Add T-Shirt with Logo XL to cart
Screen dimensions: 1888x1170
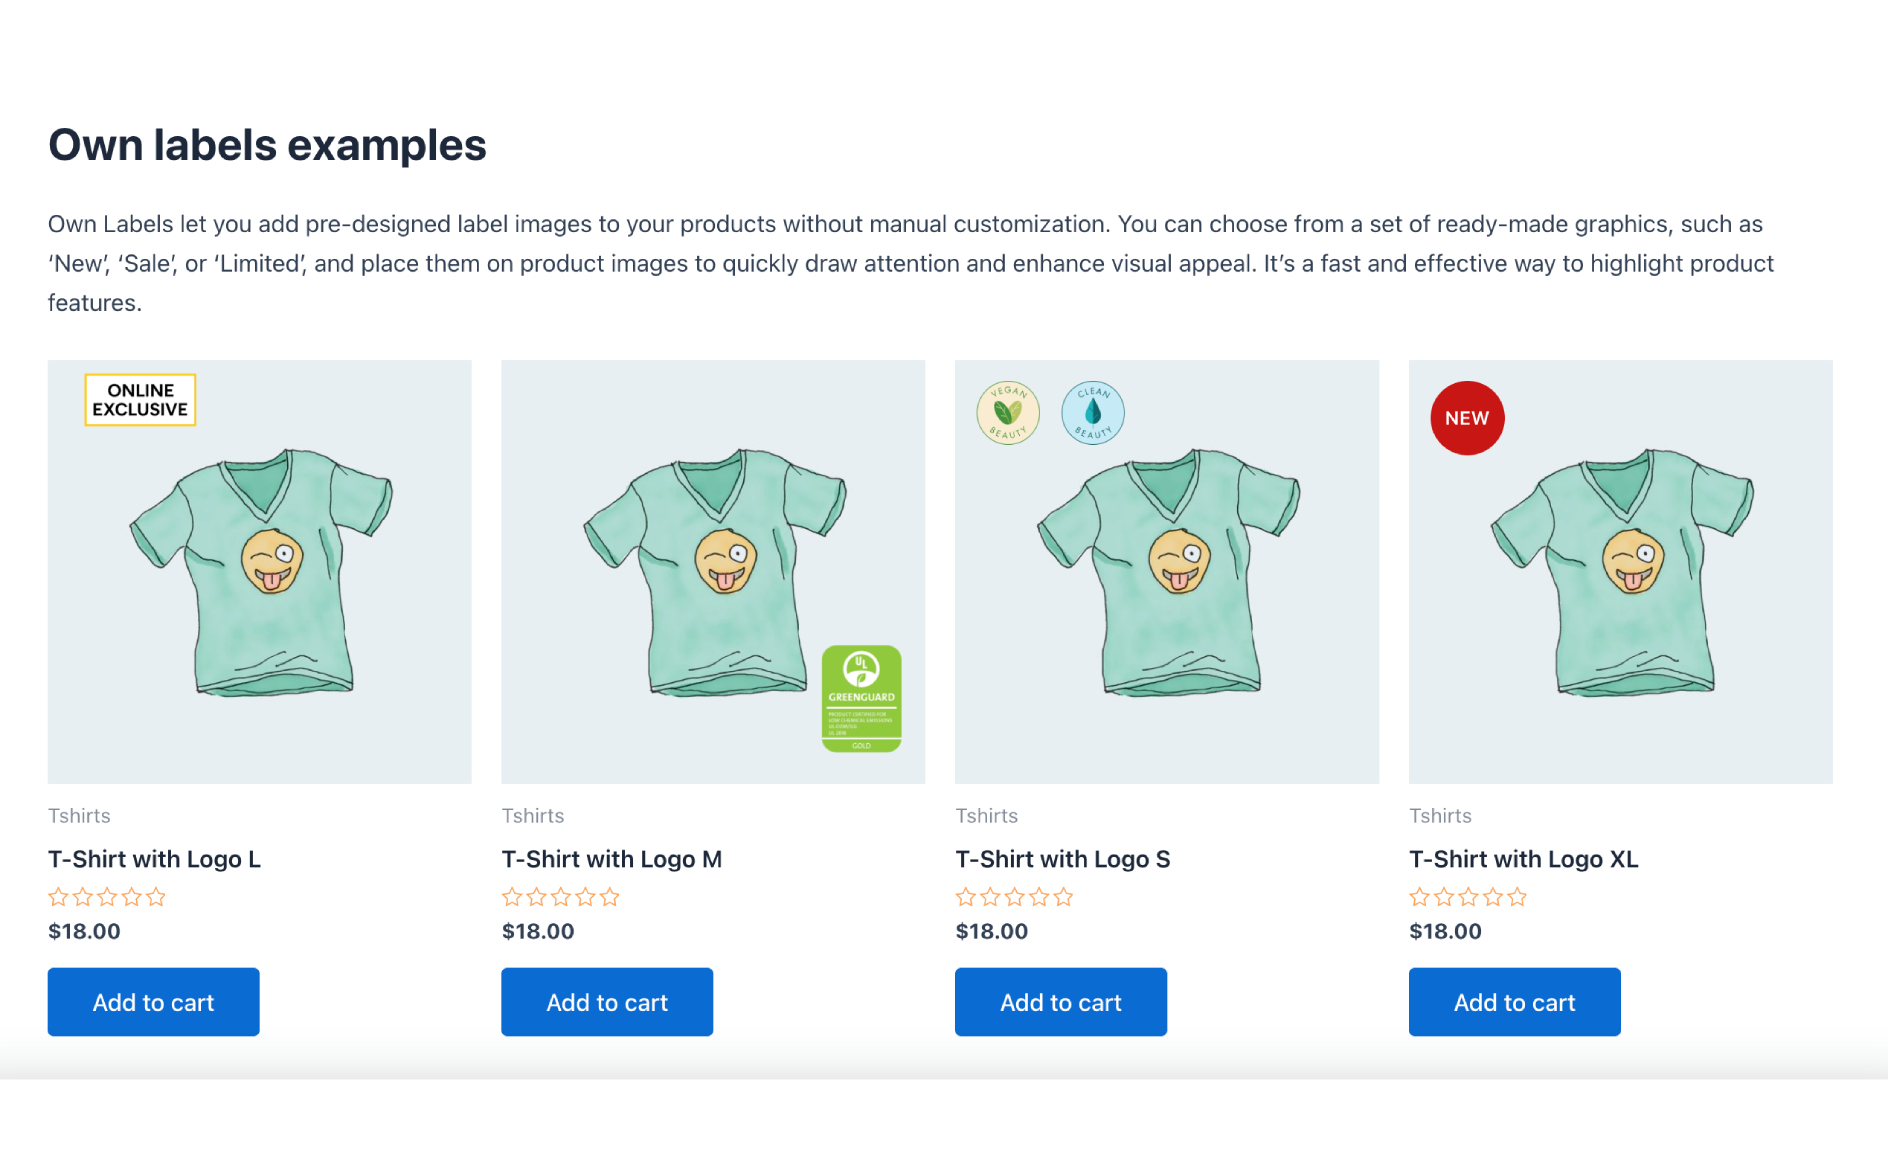coord(1514,1002)
